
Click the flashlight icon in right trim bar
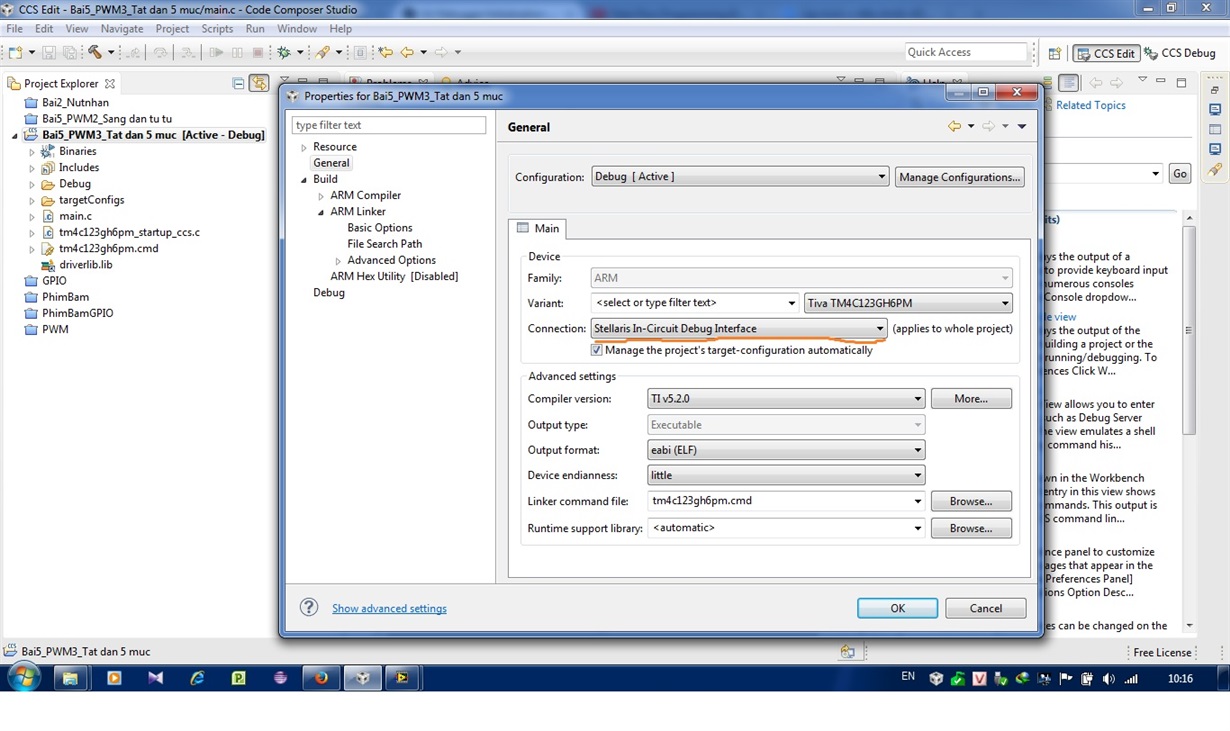point(1215,170)
